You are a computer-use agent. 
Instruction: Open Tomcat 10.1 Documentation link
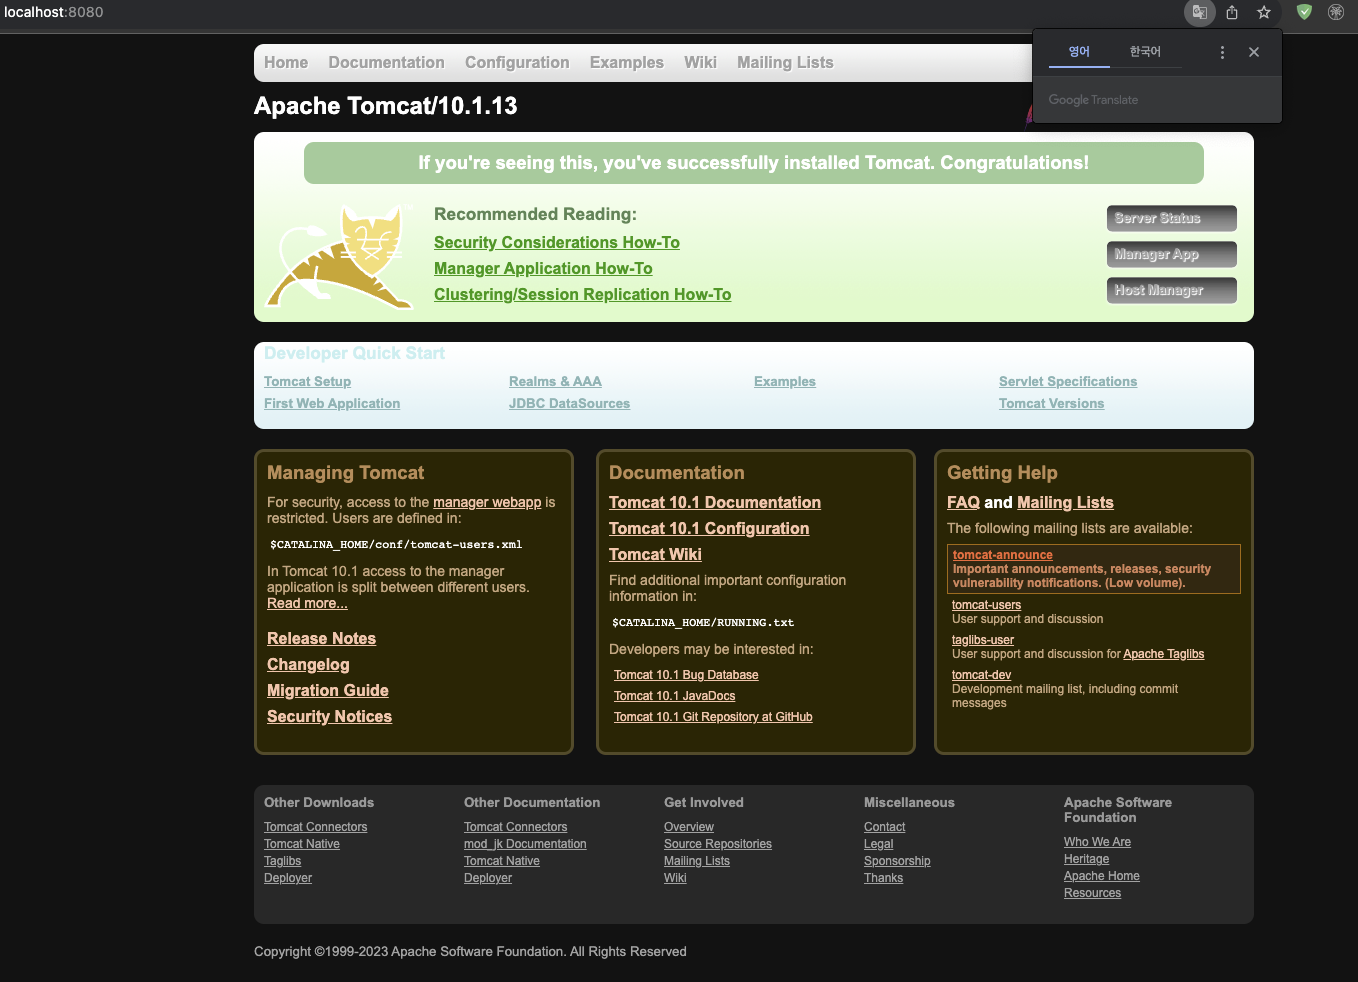715,502
